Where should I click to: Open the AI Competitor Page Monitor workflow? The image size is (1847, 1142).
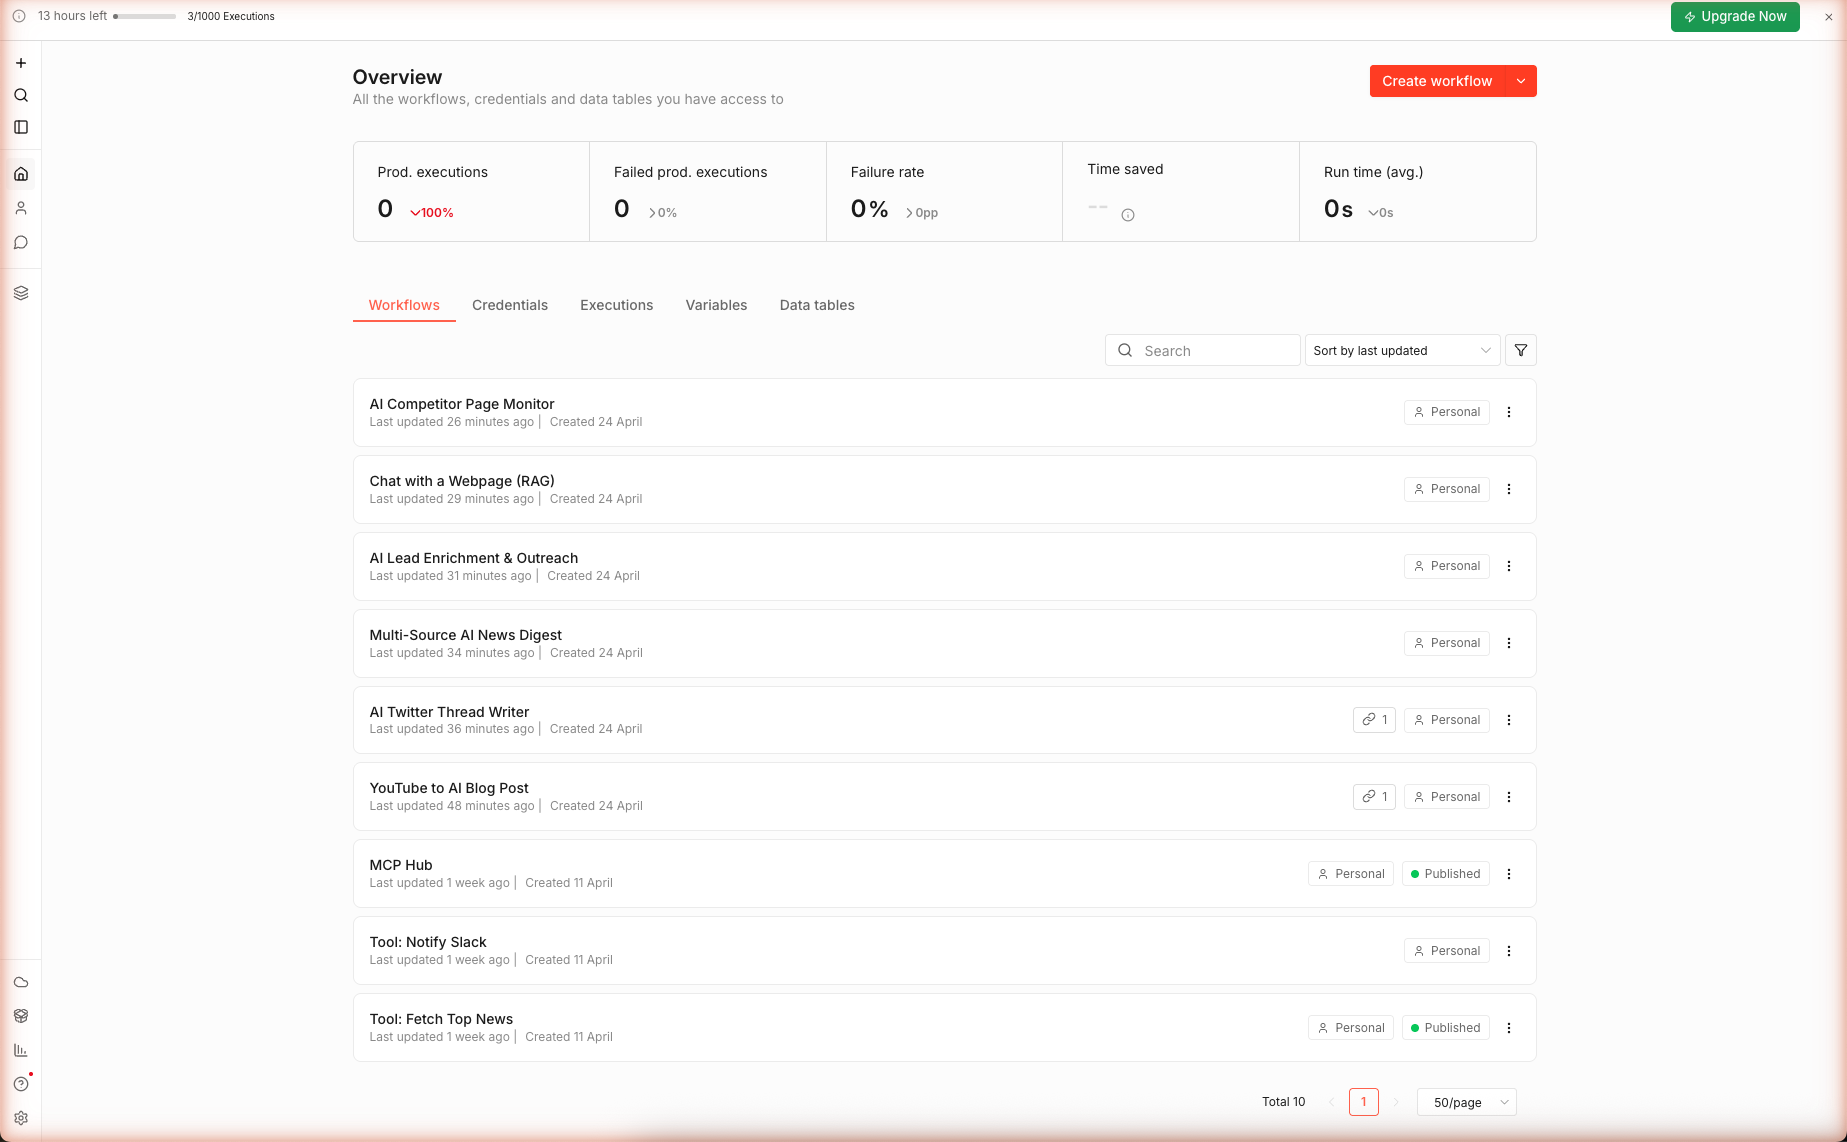461,404
